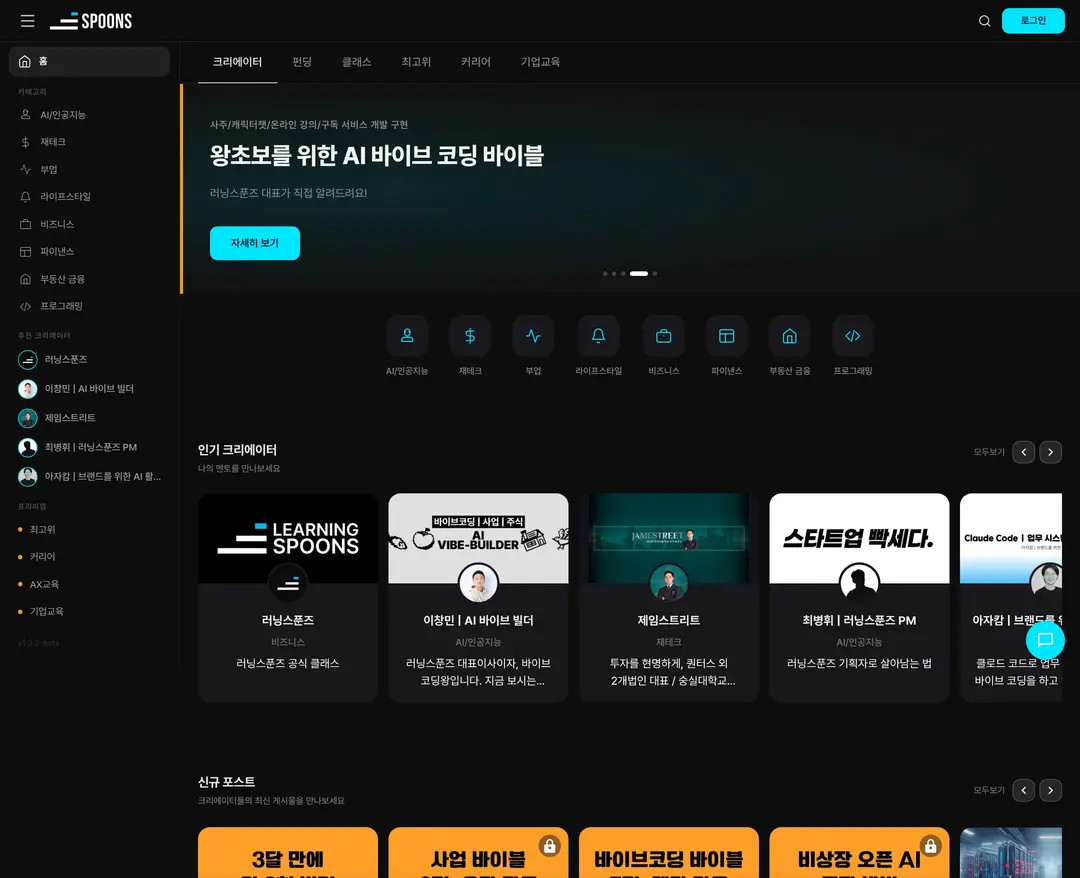Go to previous 인기 크리에이터 slide
This screenshot has width=1080, height=878.
point(1024,452)
